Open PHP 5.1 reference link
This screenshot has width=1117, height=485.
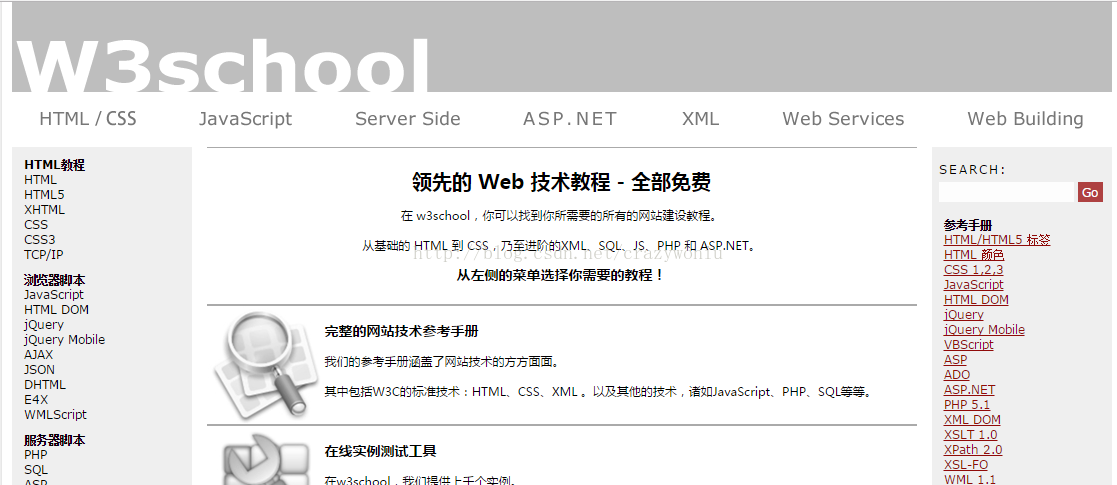point(967,405)
